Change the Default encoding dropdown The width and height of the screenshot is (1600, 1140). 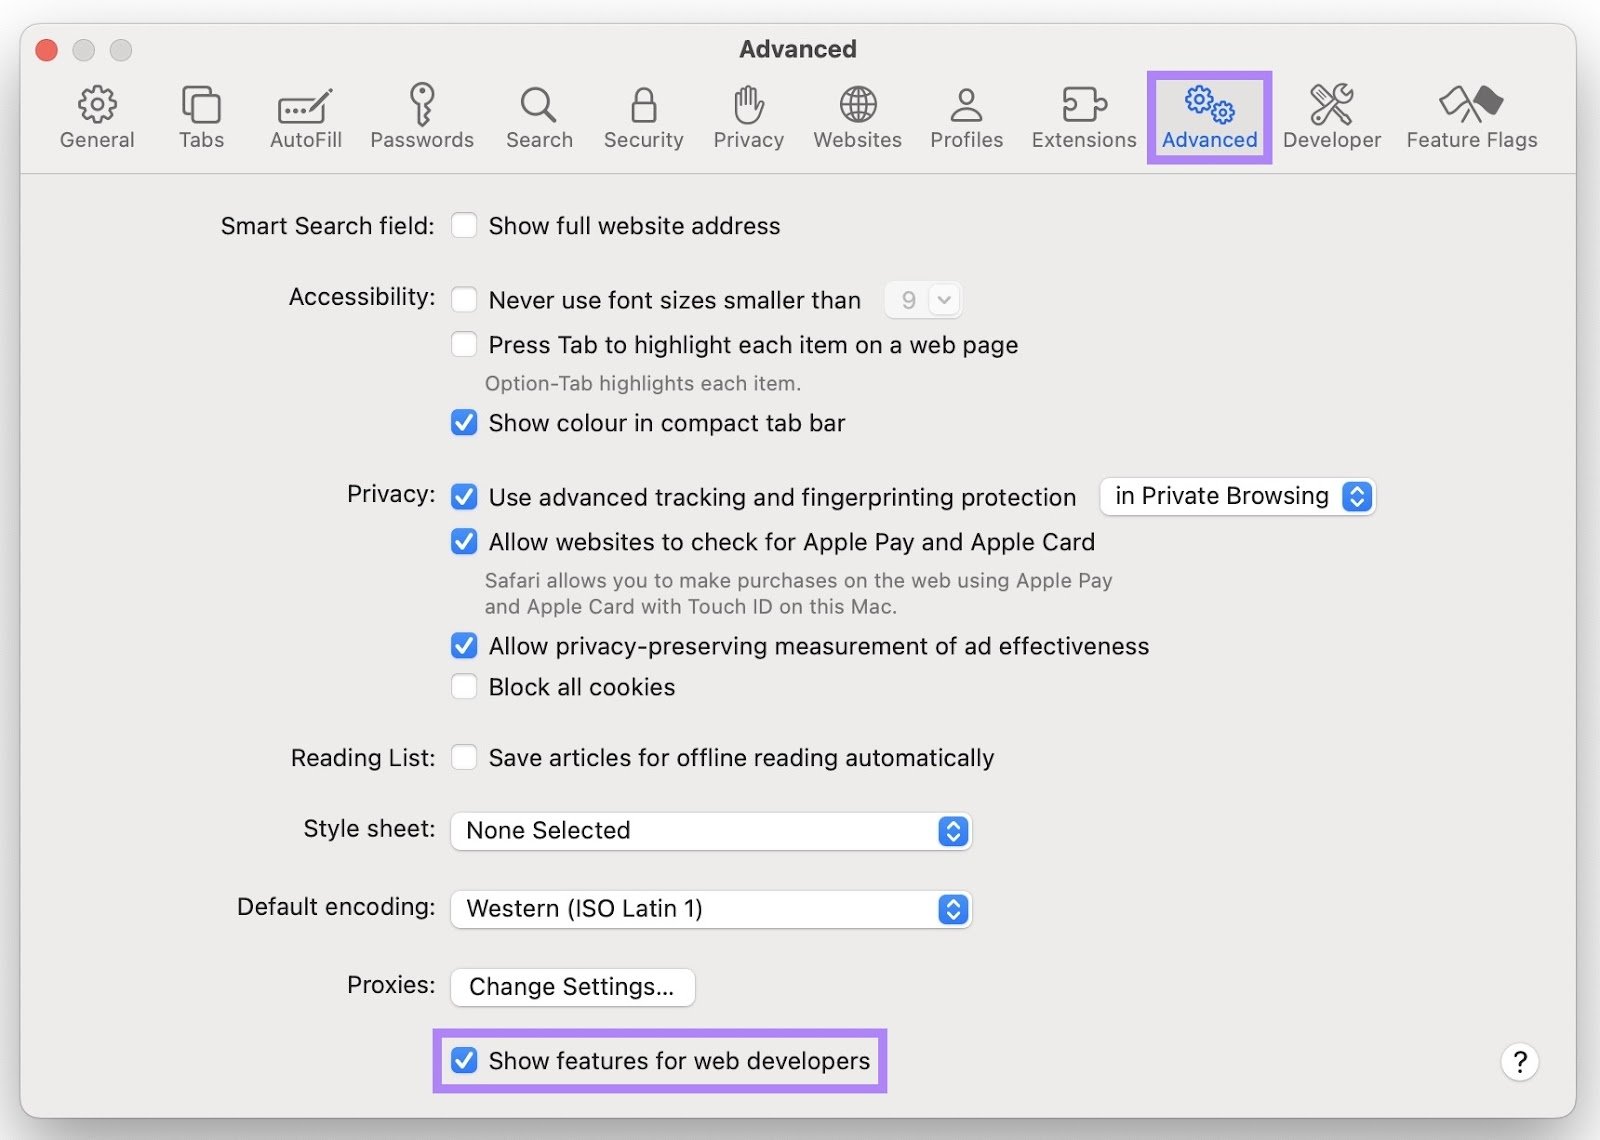tap(710, 909)
